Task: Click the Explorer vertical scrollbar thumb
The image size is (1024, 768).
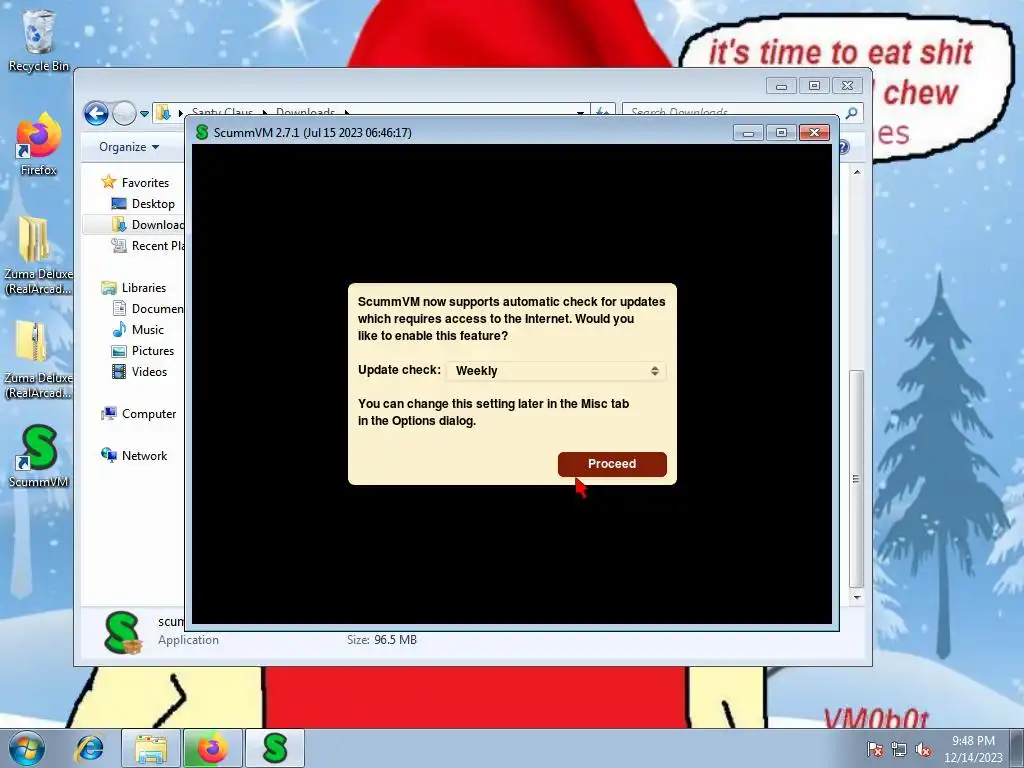Action: [x=856, y=478]
